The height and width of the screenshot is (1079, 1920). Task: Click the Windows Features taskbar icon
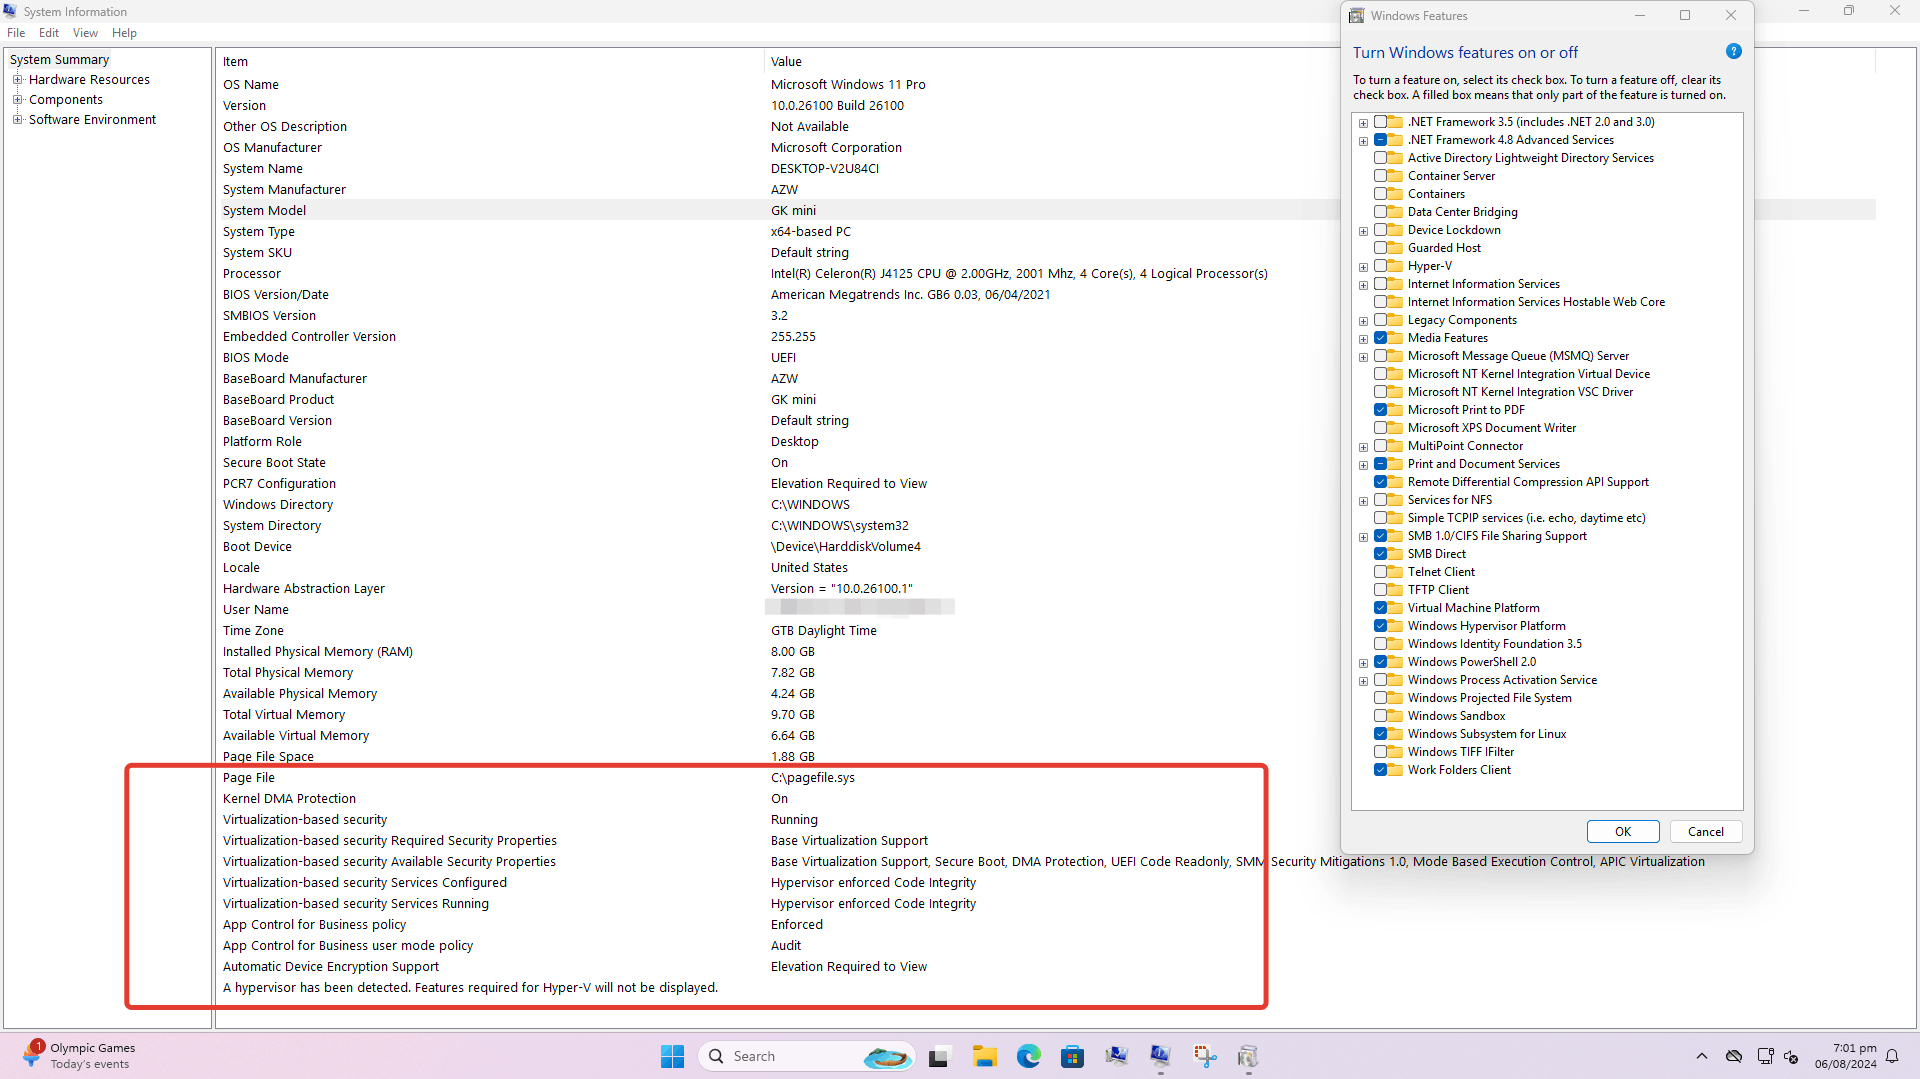click(1248, 1056)
